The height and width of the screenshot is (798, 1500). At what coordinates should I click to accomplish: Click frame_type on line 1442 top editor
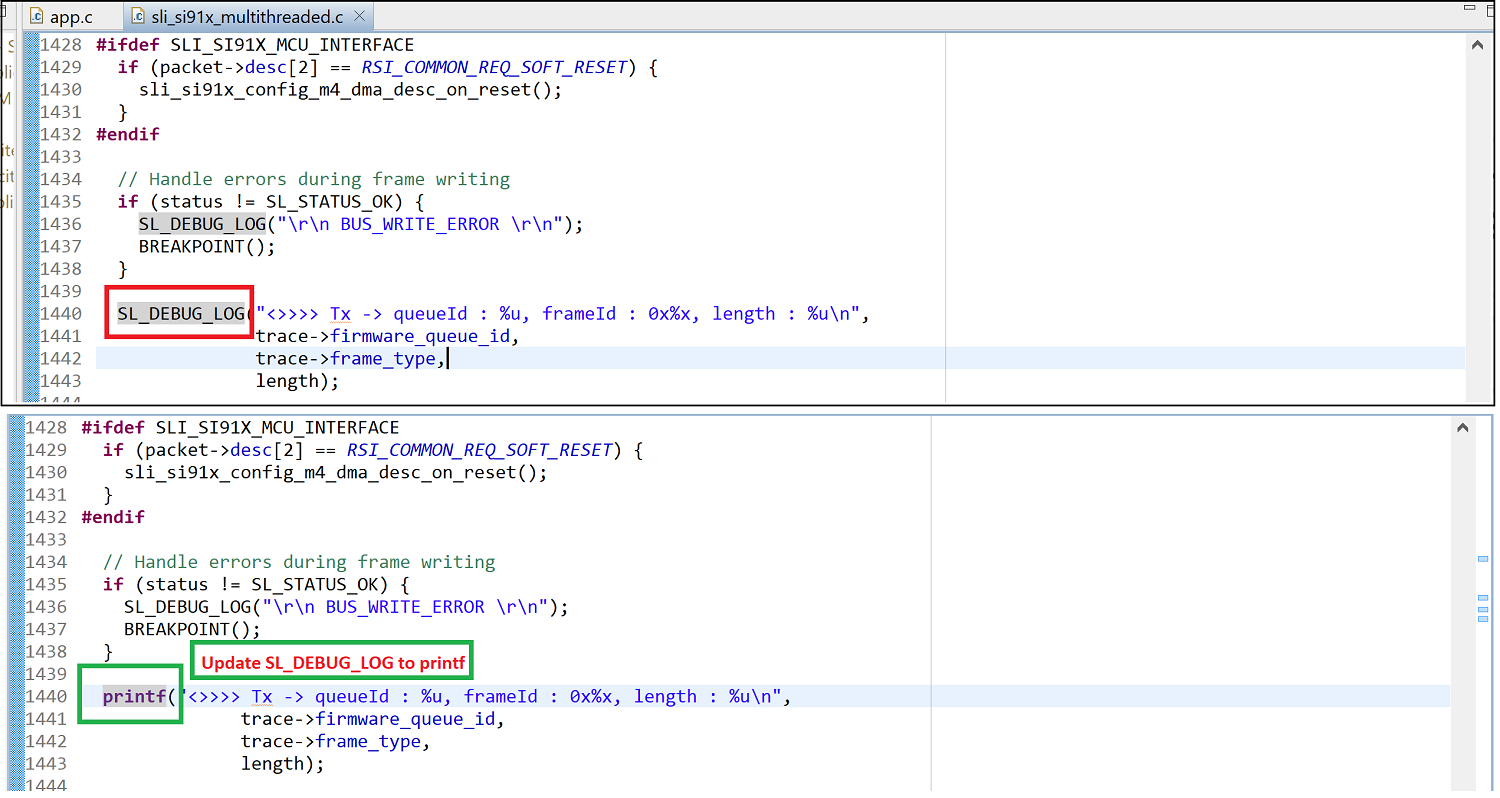[387, 359]
